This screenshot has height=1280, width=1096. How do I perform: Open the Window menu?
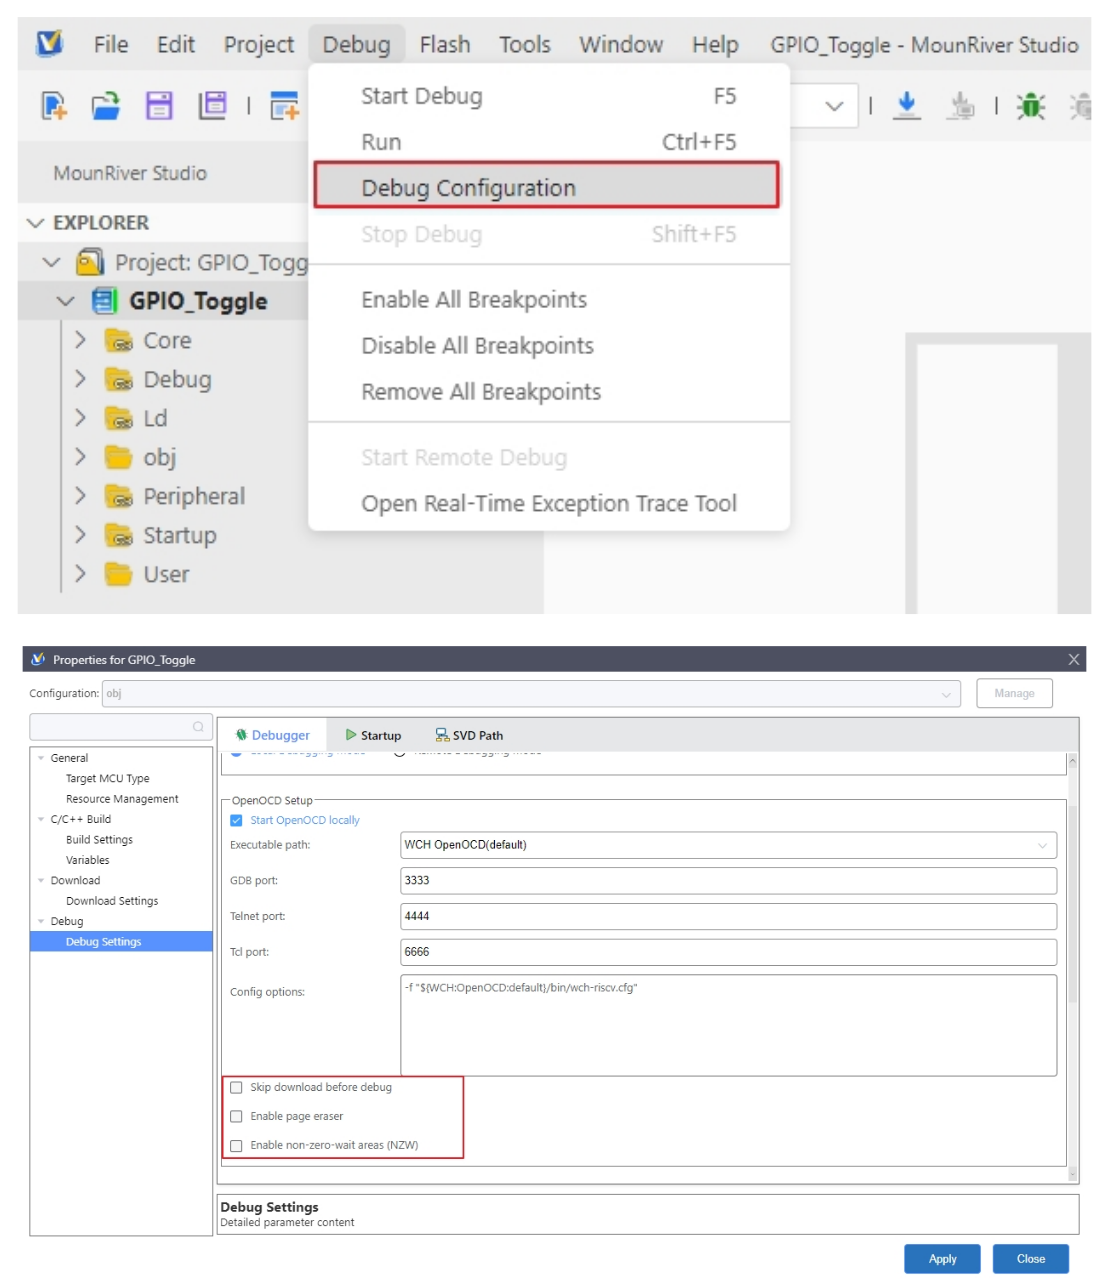[x=621, y=45]
